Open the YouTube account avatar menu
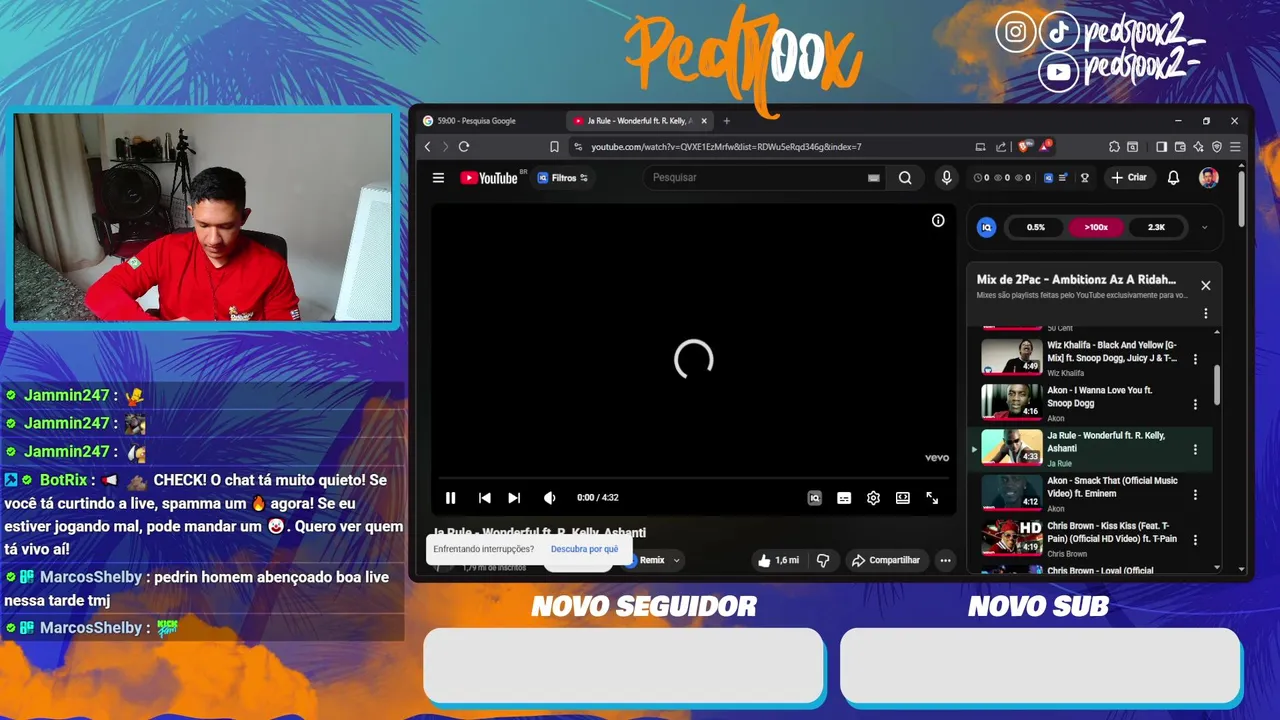 (x=1209, y=178)
